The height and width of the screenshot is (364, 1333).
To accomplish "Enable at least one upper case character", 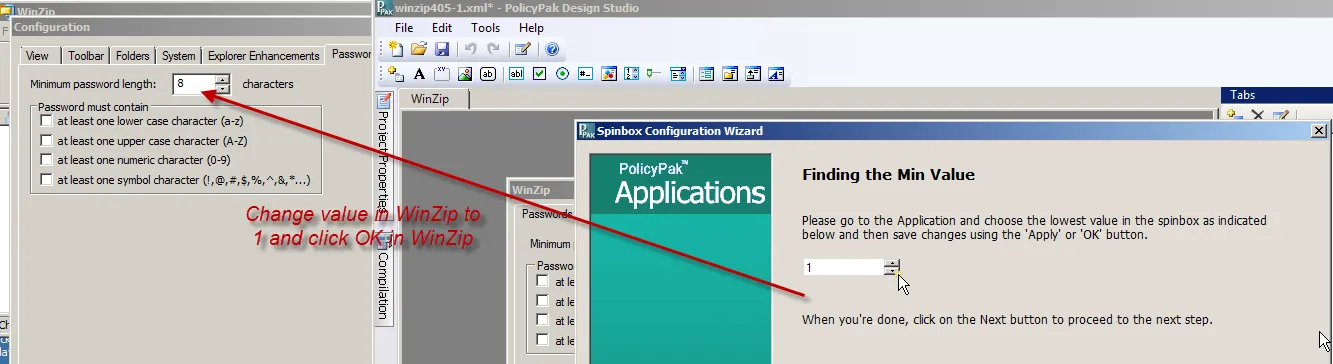I will [x=46, y=140].
